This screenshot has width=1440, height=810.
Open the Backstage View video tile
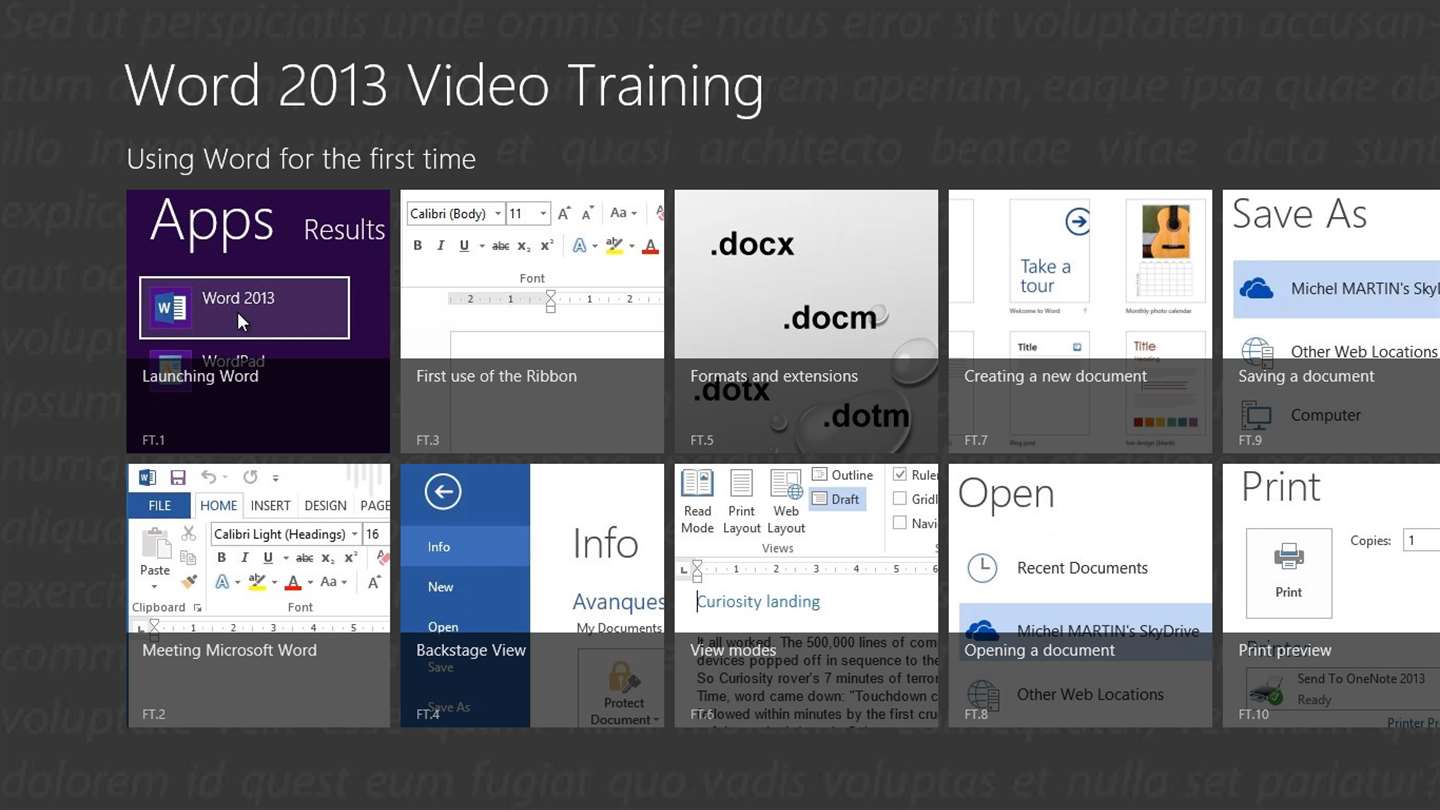point(532,595)
